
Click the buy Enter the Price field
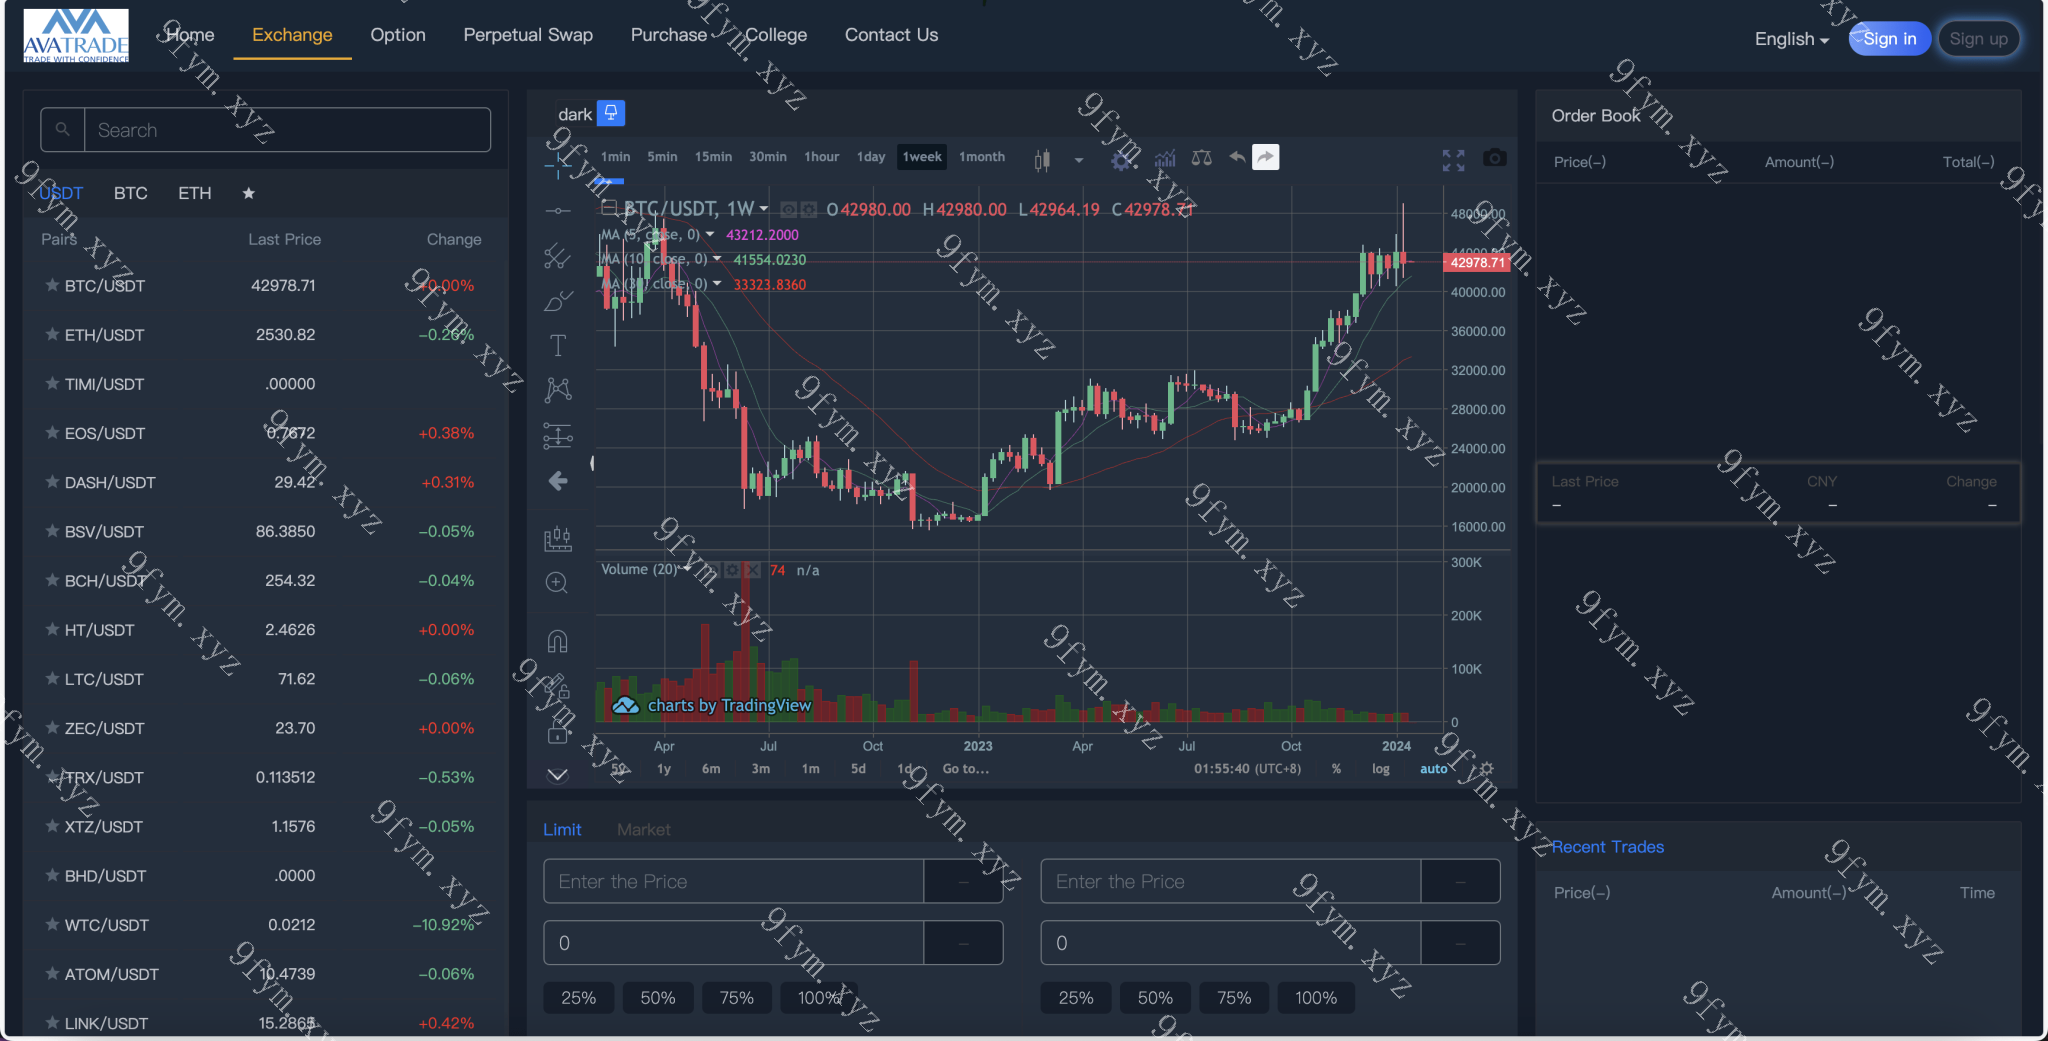(733, 881)
